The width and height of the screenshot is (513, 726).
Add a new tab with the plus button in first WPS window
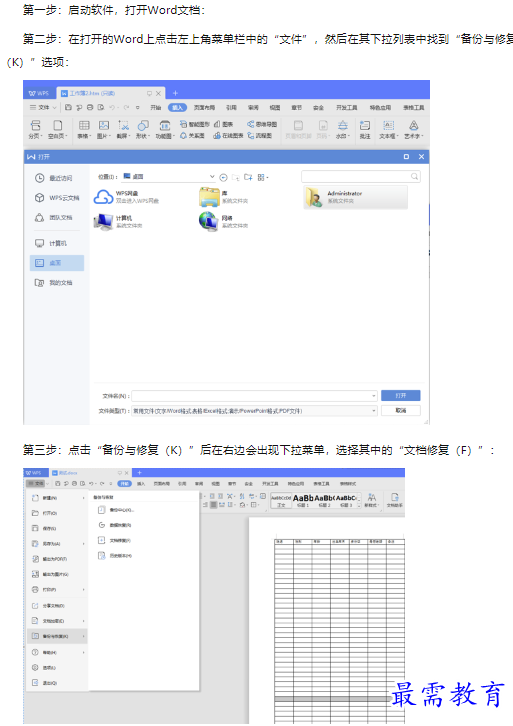click(x=175, y=93)
